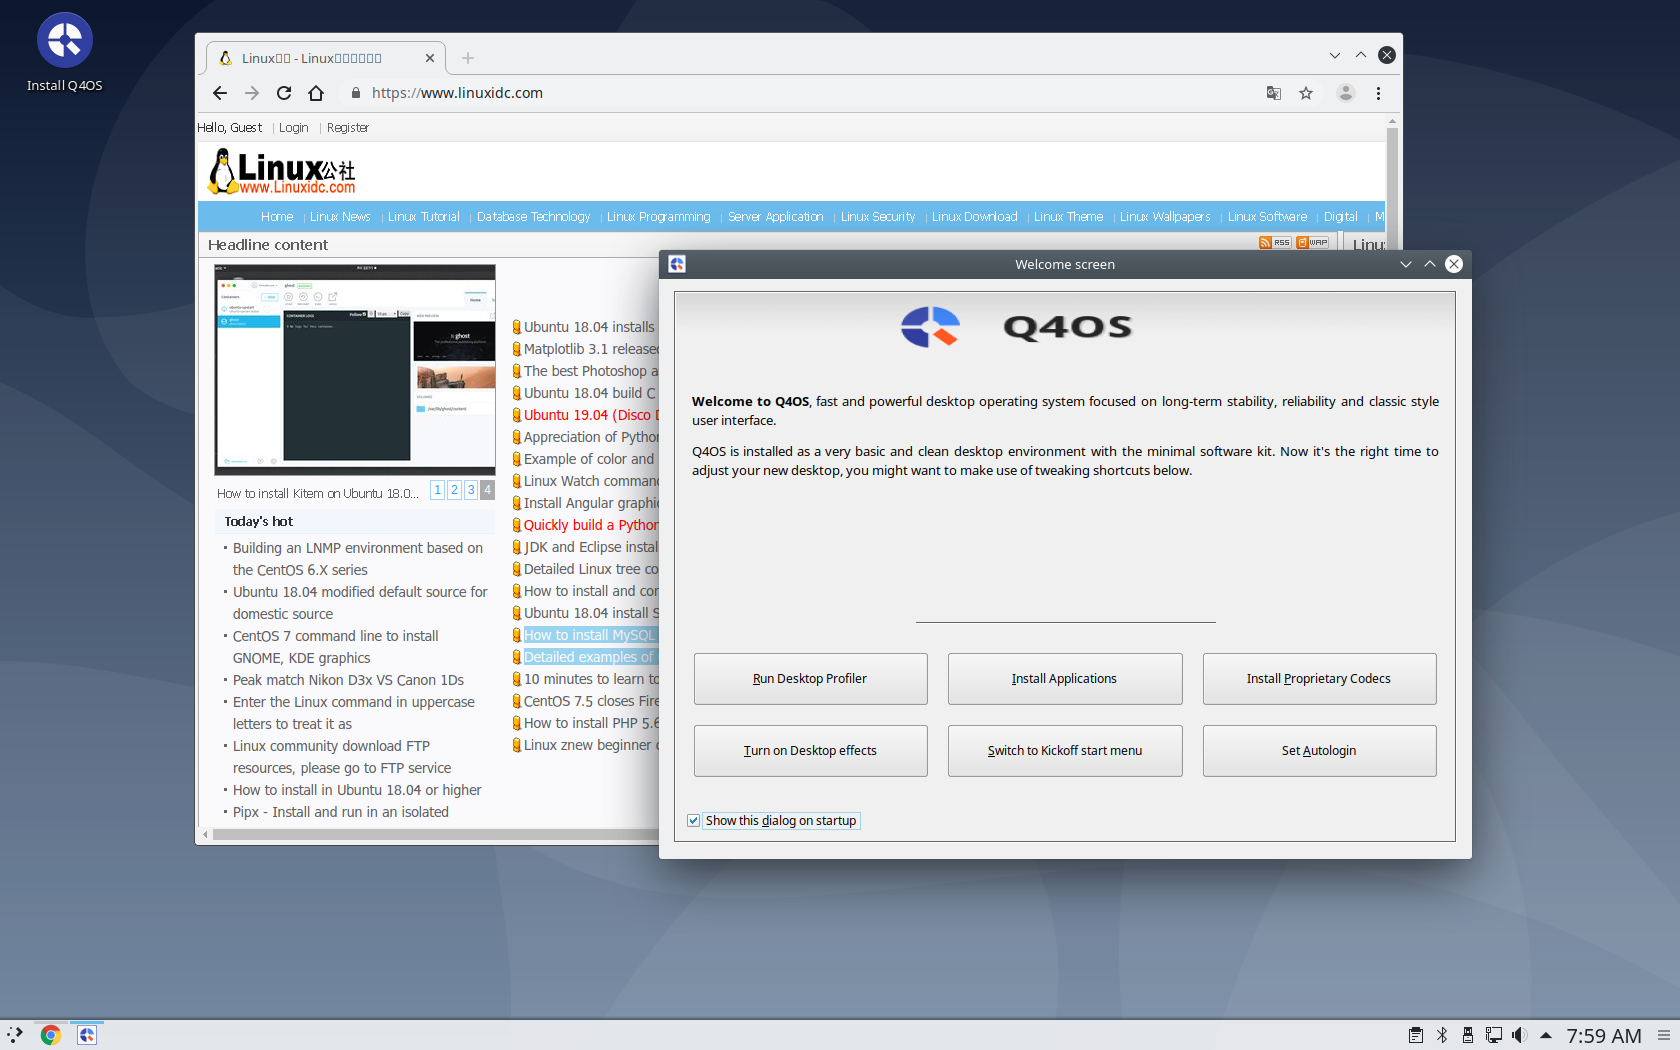Select slideshow page 4
1680x1050 pixels.
tap(488, 490)
